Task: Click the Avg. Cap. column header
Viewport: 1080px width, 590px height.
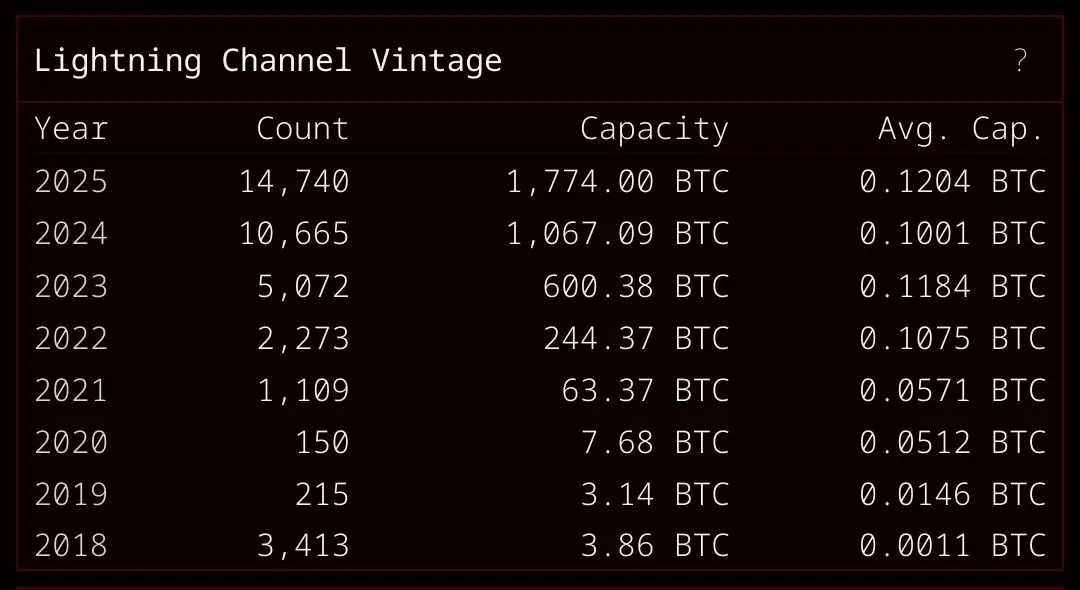Action: (961, 129)
